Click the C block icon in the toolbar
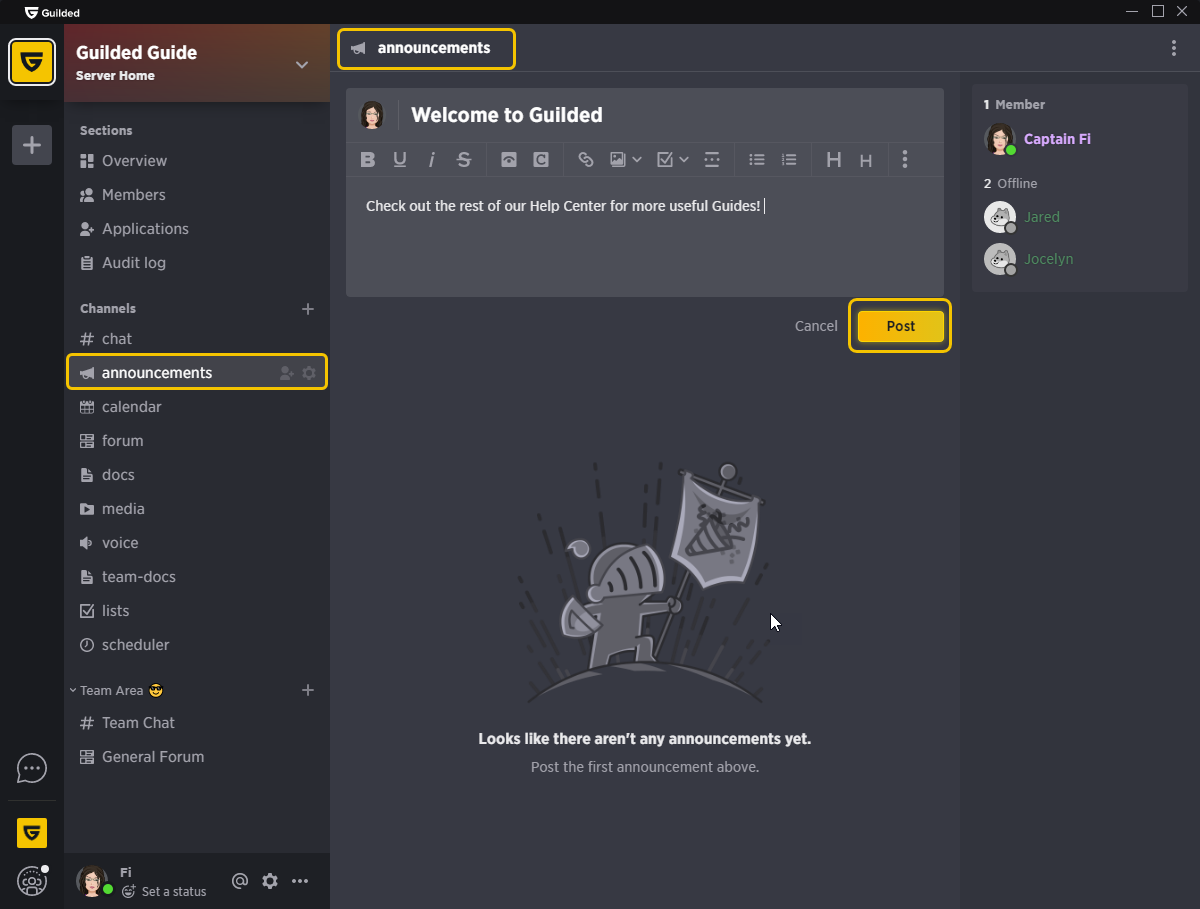 coord(541,160)
